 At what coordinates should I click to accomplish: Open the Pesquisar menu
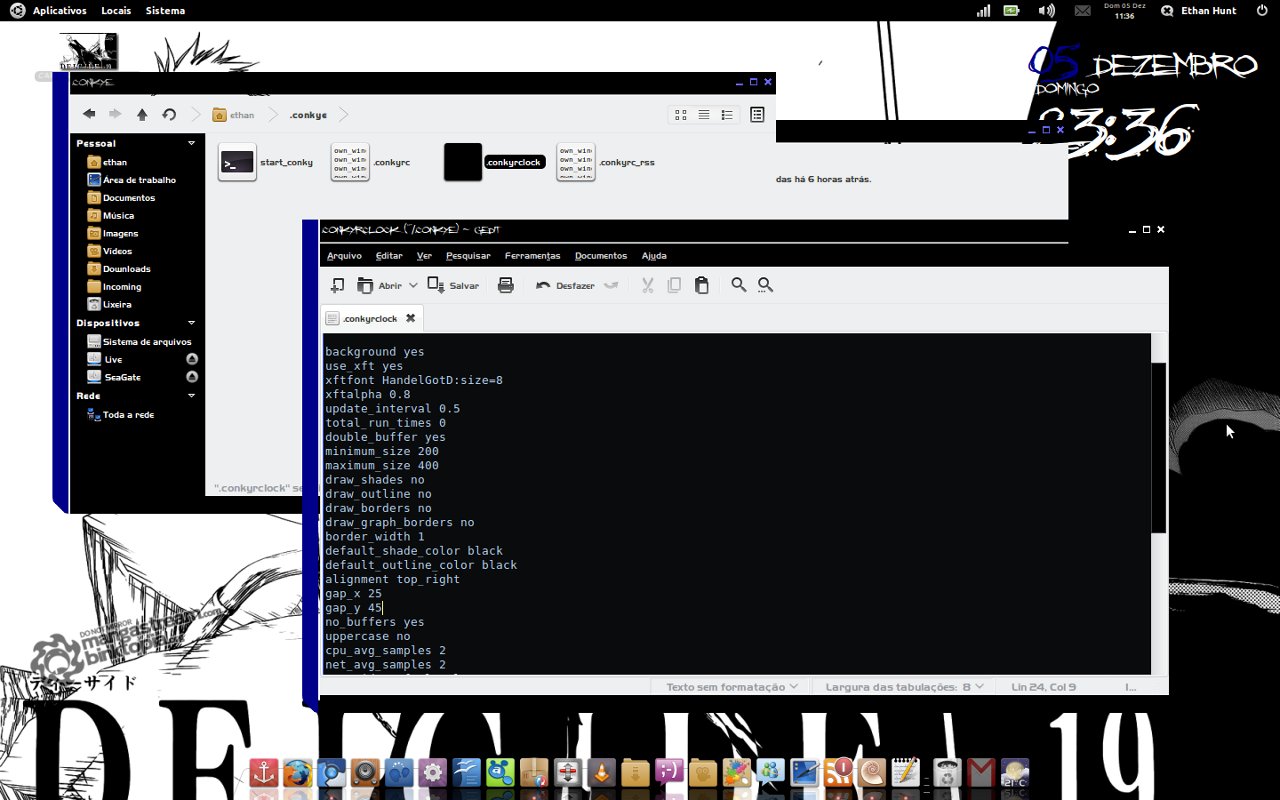(x=468, y=256)
